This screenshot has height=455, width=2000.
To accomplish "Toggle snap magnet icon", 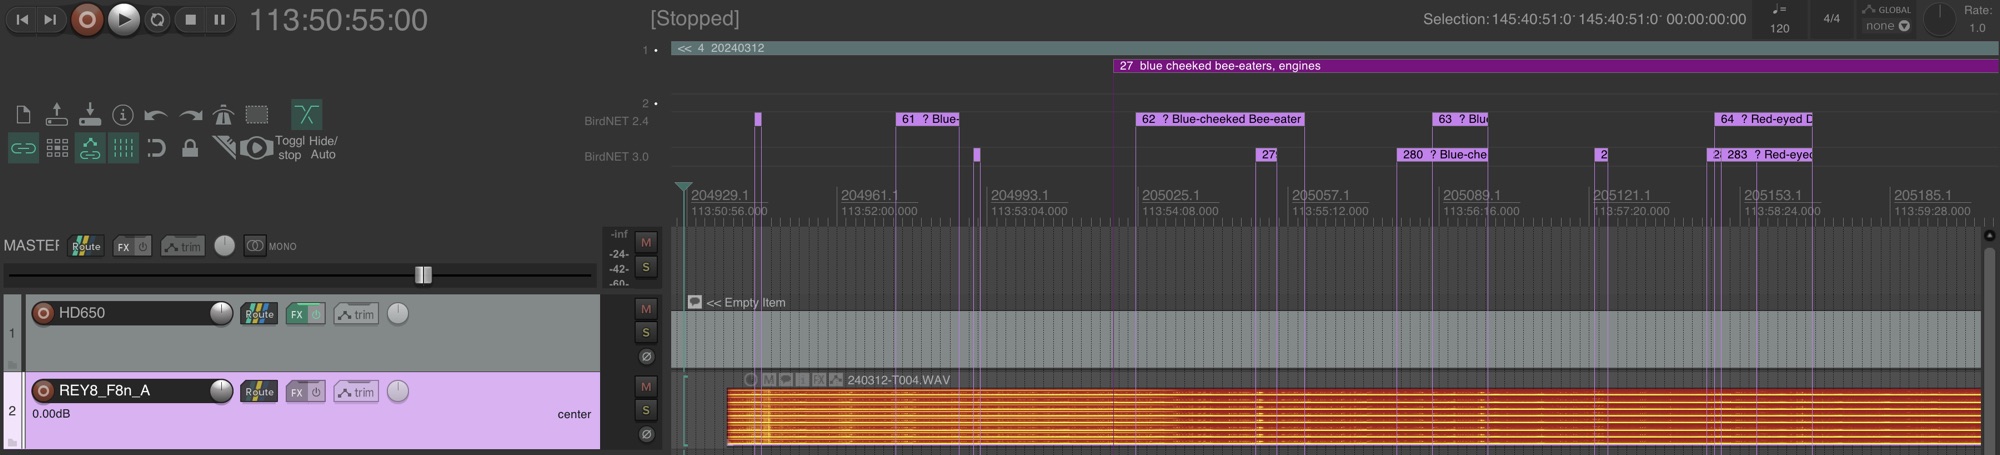I will click(x=156, y=149).
